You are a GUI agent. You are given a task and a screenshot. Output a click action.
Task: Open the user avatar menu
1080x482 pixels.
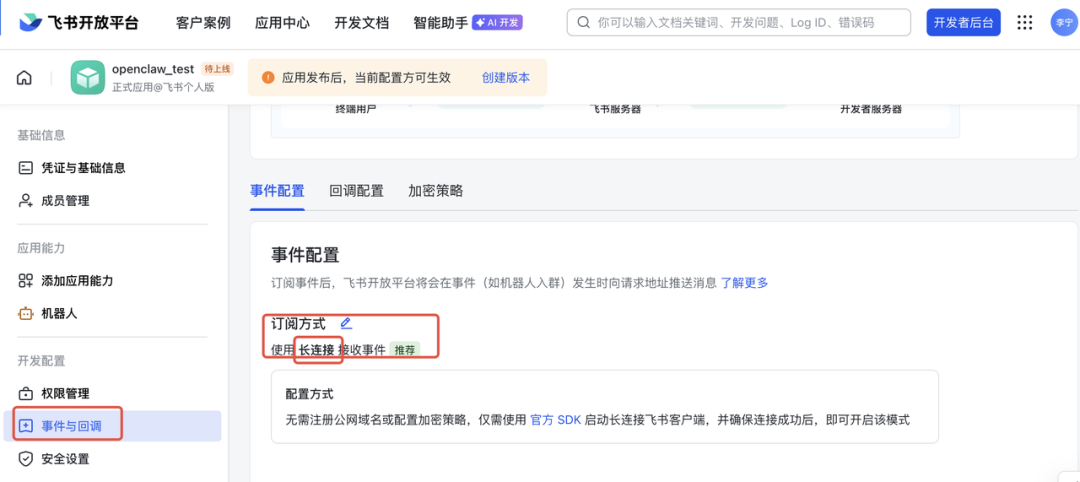1062,22
